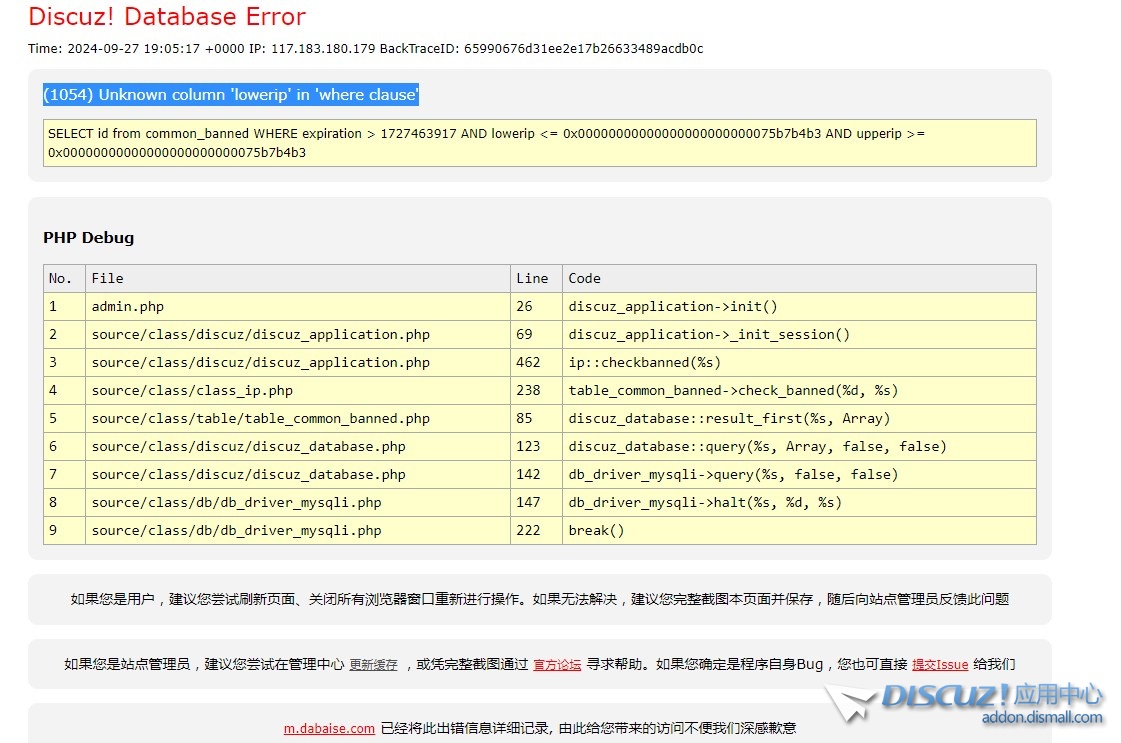Click line number 238 cell
The width and height of the screenshot is (1121, 743).
tap(536, 390)
